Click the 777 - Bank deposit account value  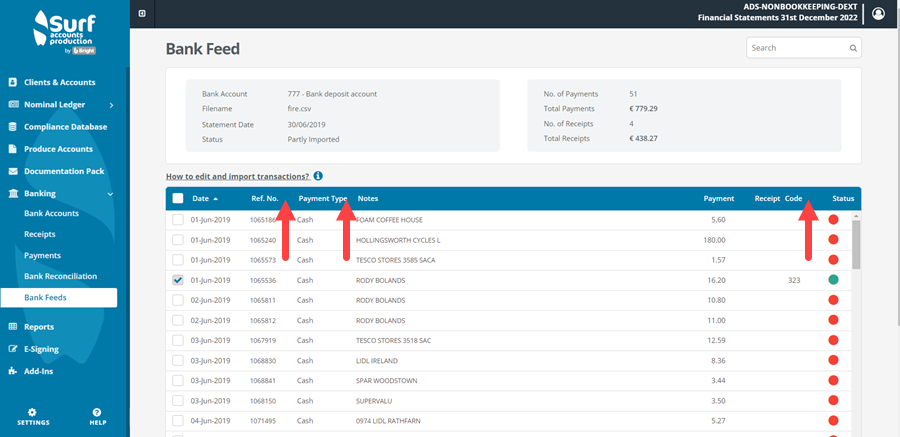[332, 94]
